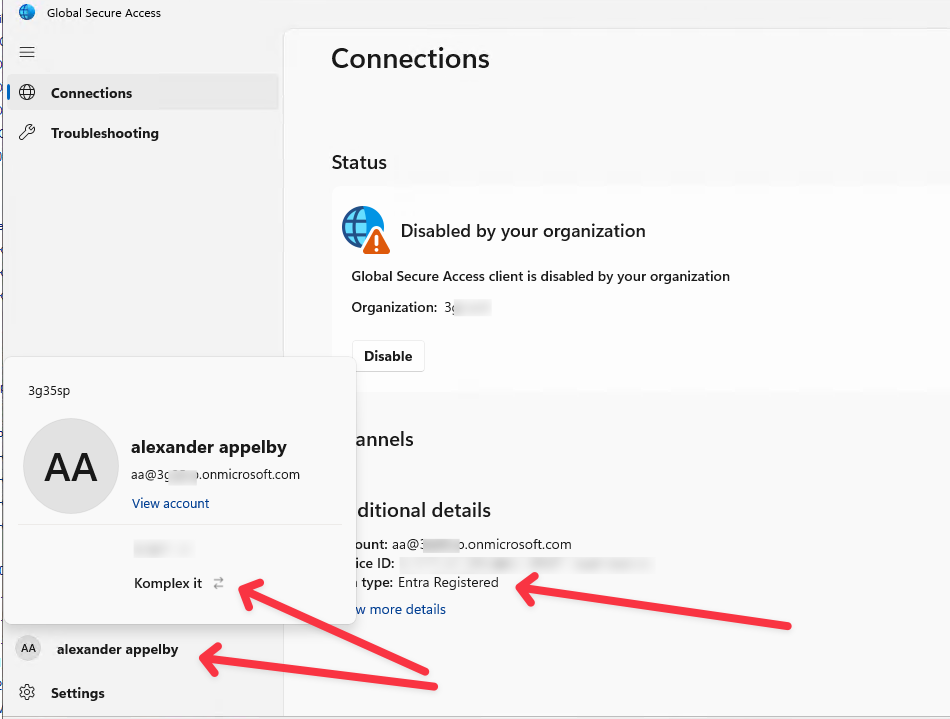The image size is (950, 719).
Task: Expand the partially hidden more details link
Action: coord(400,609)
